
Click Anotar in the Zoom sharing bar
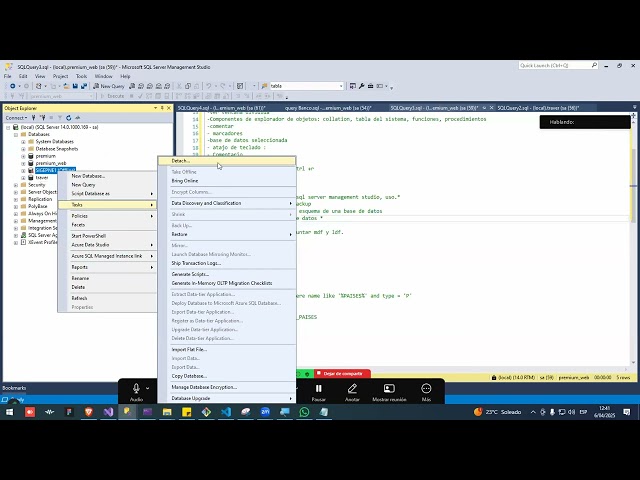[352, 393]
